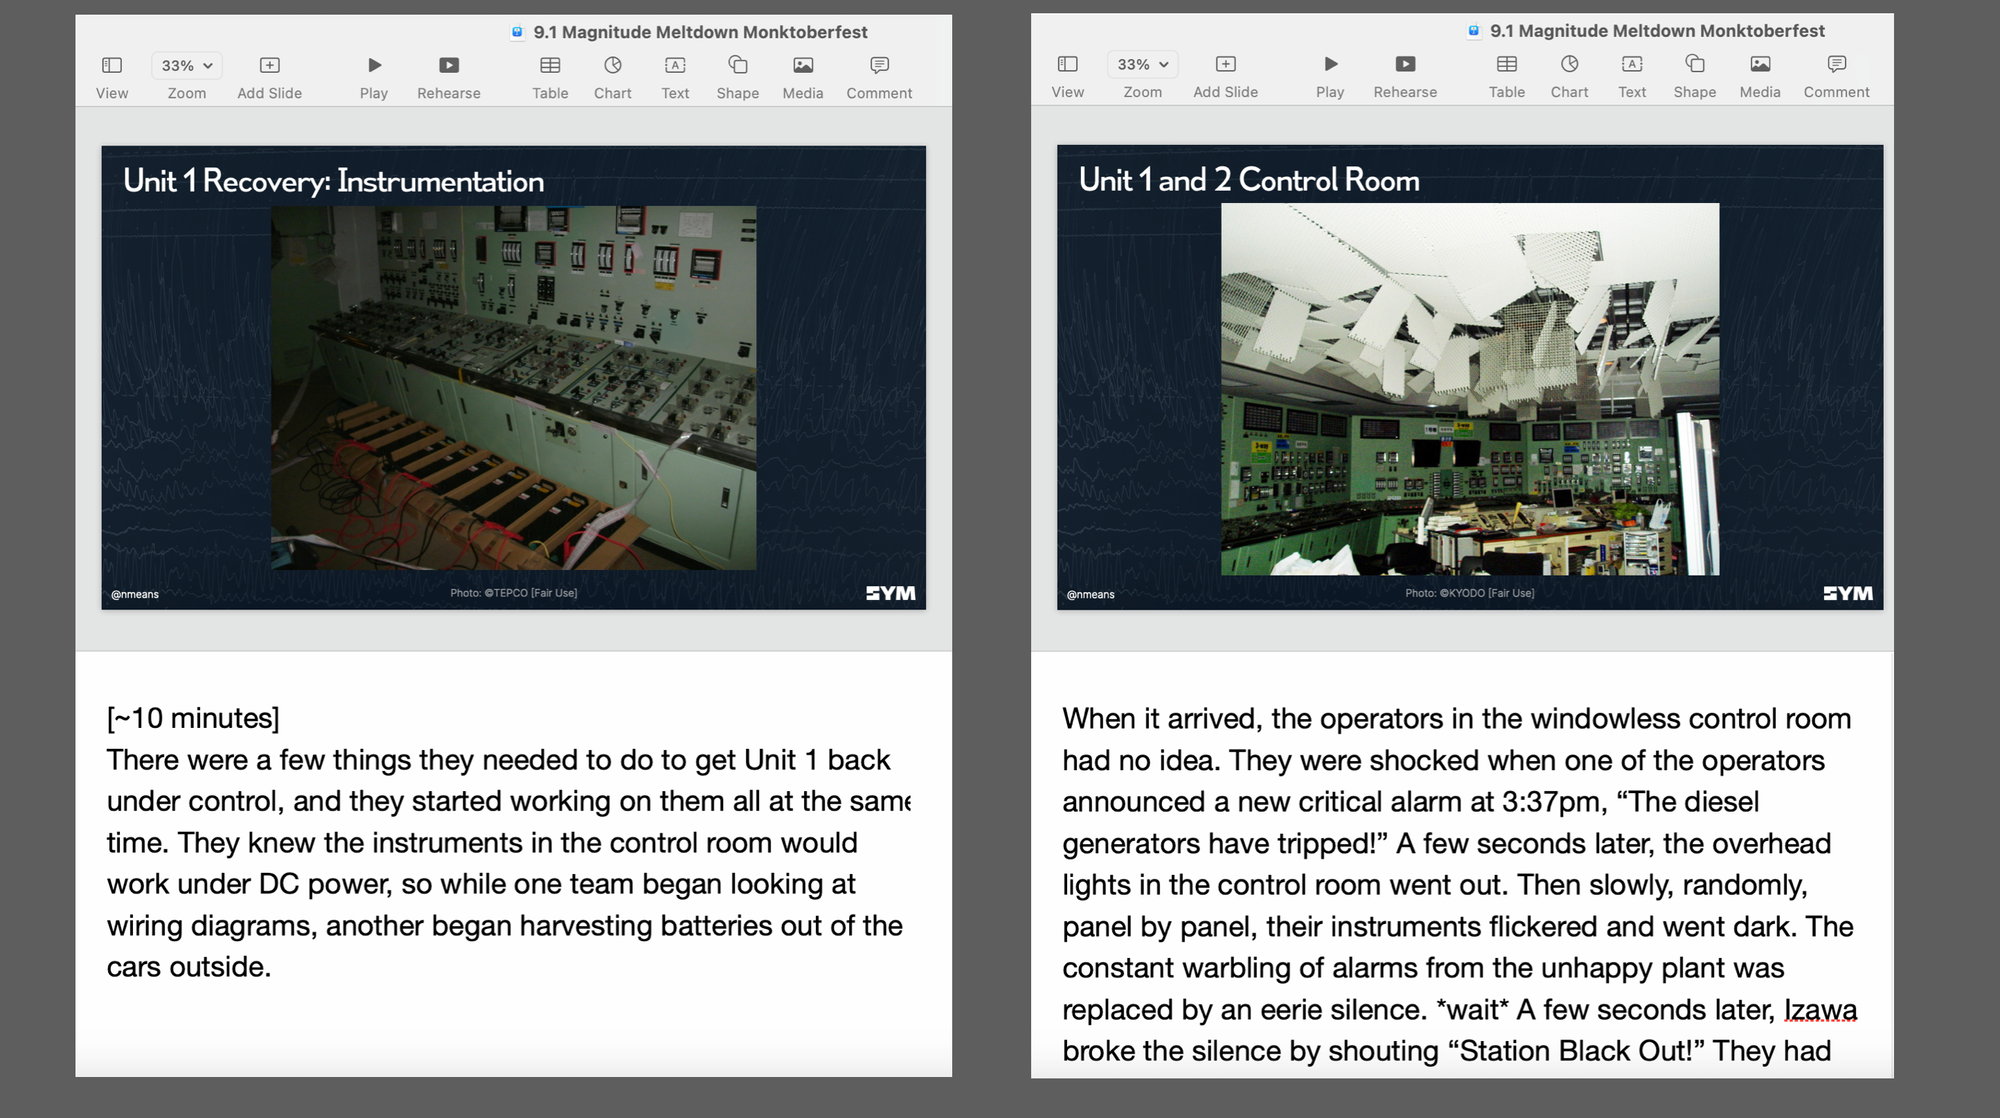
Task: Insert Table from left window toolbar
Action: coord(550,77)
